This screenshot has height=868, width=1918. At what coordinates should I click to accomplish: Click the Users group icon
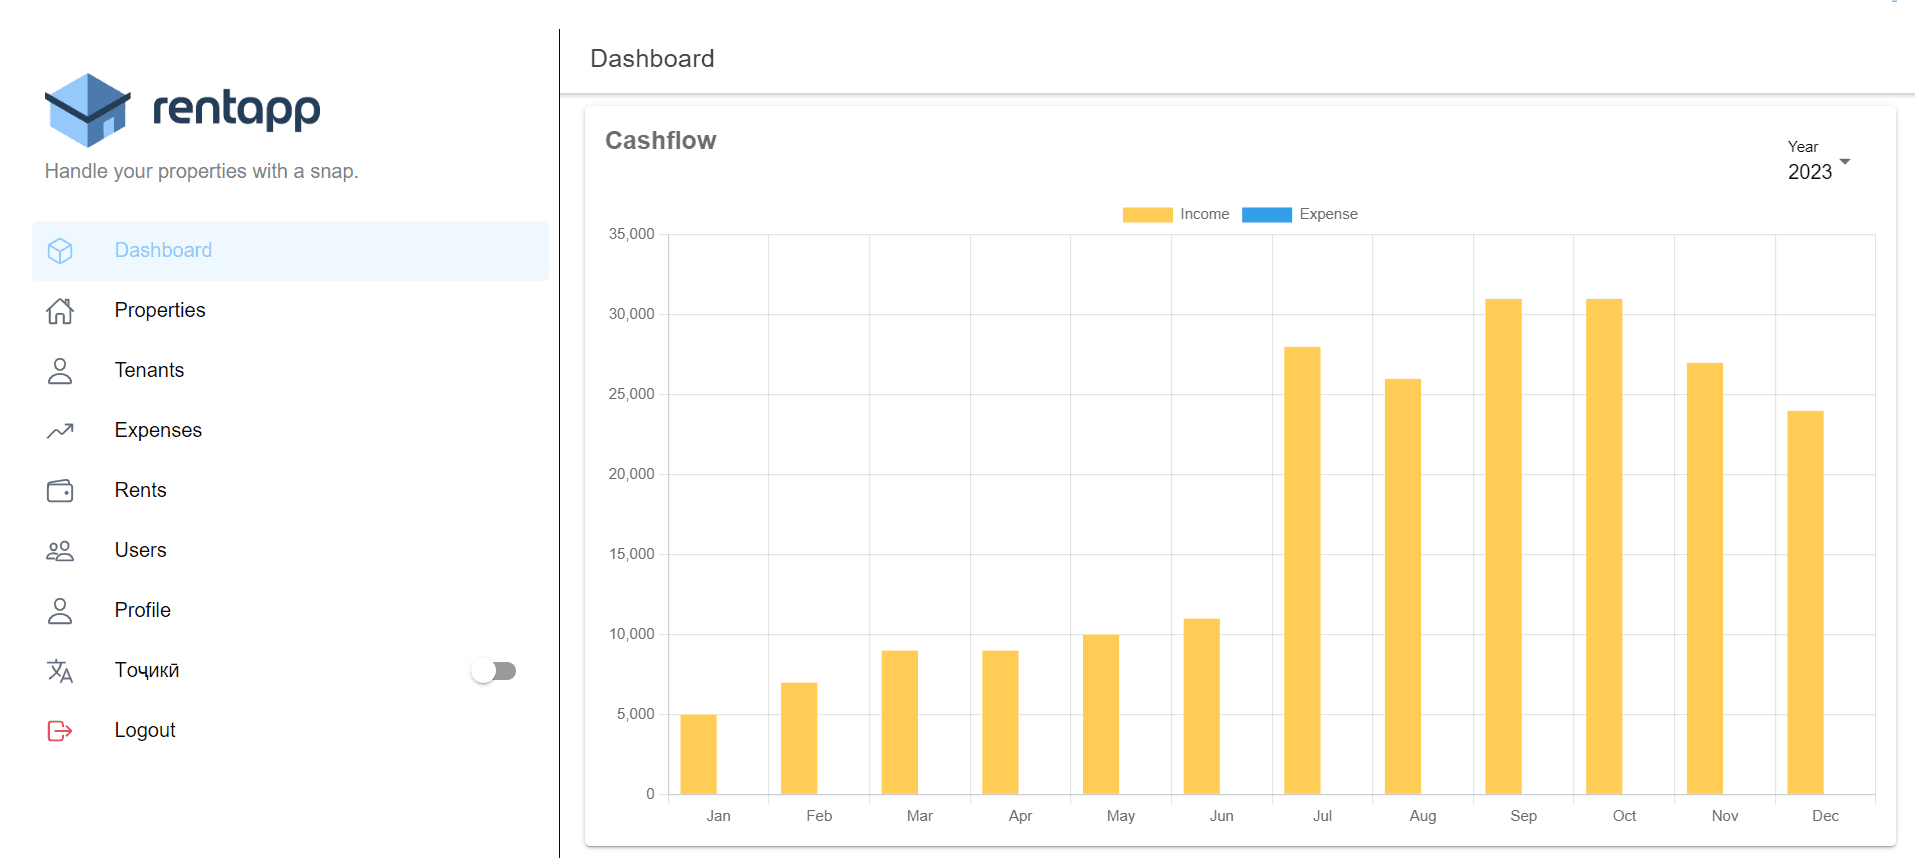coord(60,551)
